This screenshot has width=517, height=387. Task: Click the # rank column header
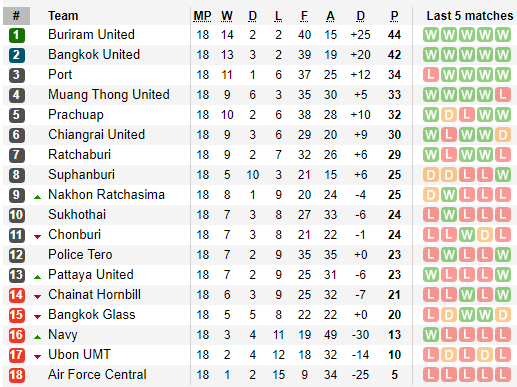click(x=16, y=16)
